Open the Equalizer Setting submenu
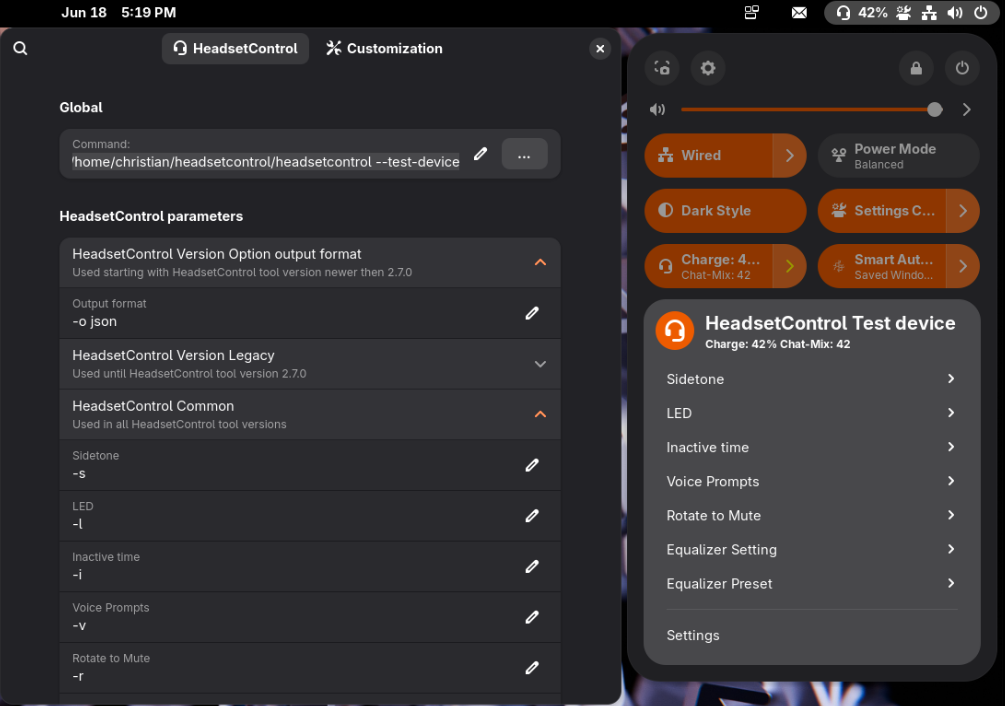The height and width of the screenshot is (706, 1005). click(x=811, y=550)
